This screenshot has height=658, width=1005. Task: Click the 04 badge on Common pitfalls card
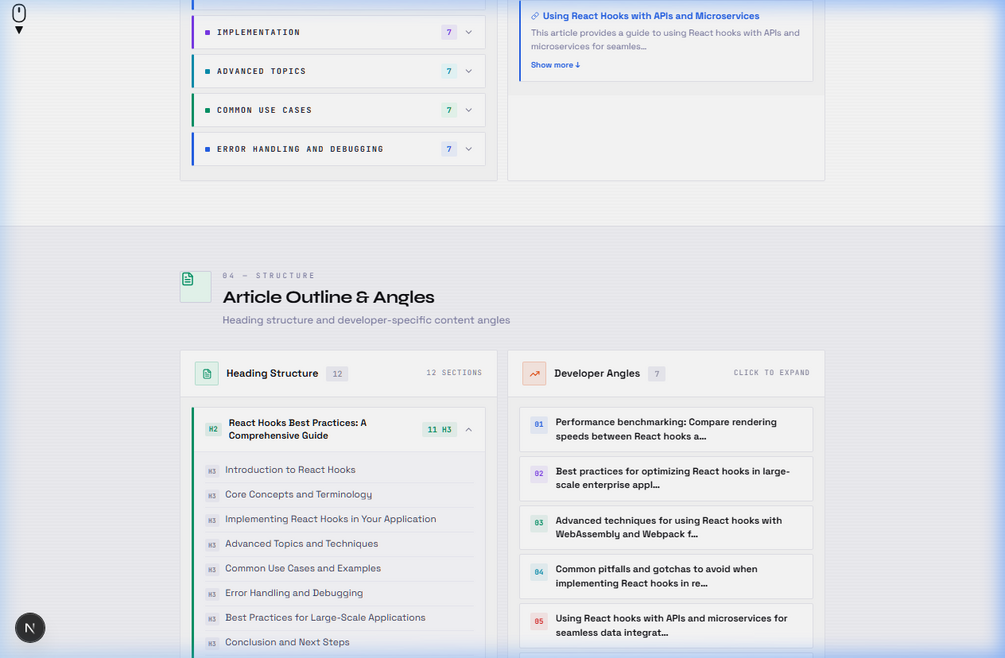click(539, 572)
